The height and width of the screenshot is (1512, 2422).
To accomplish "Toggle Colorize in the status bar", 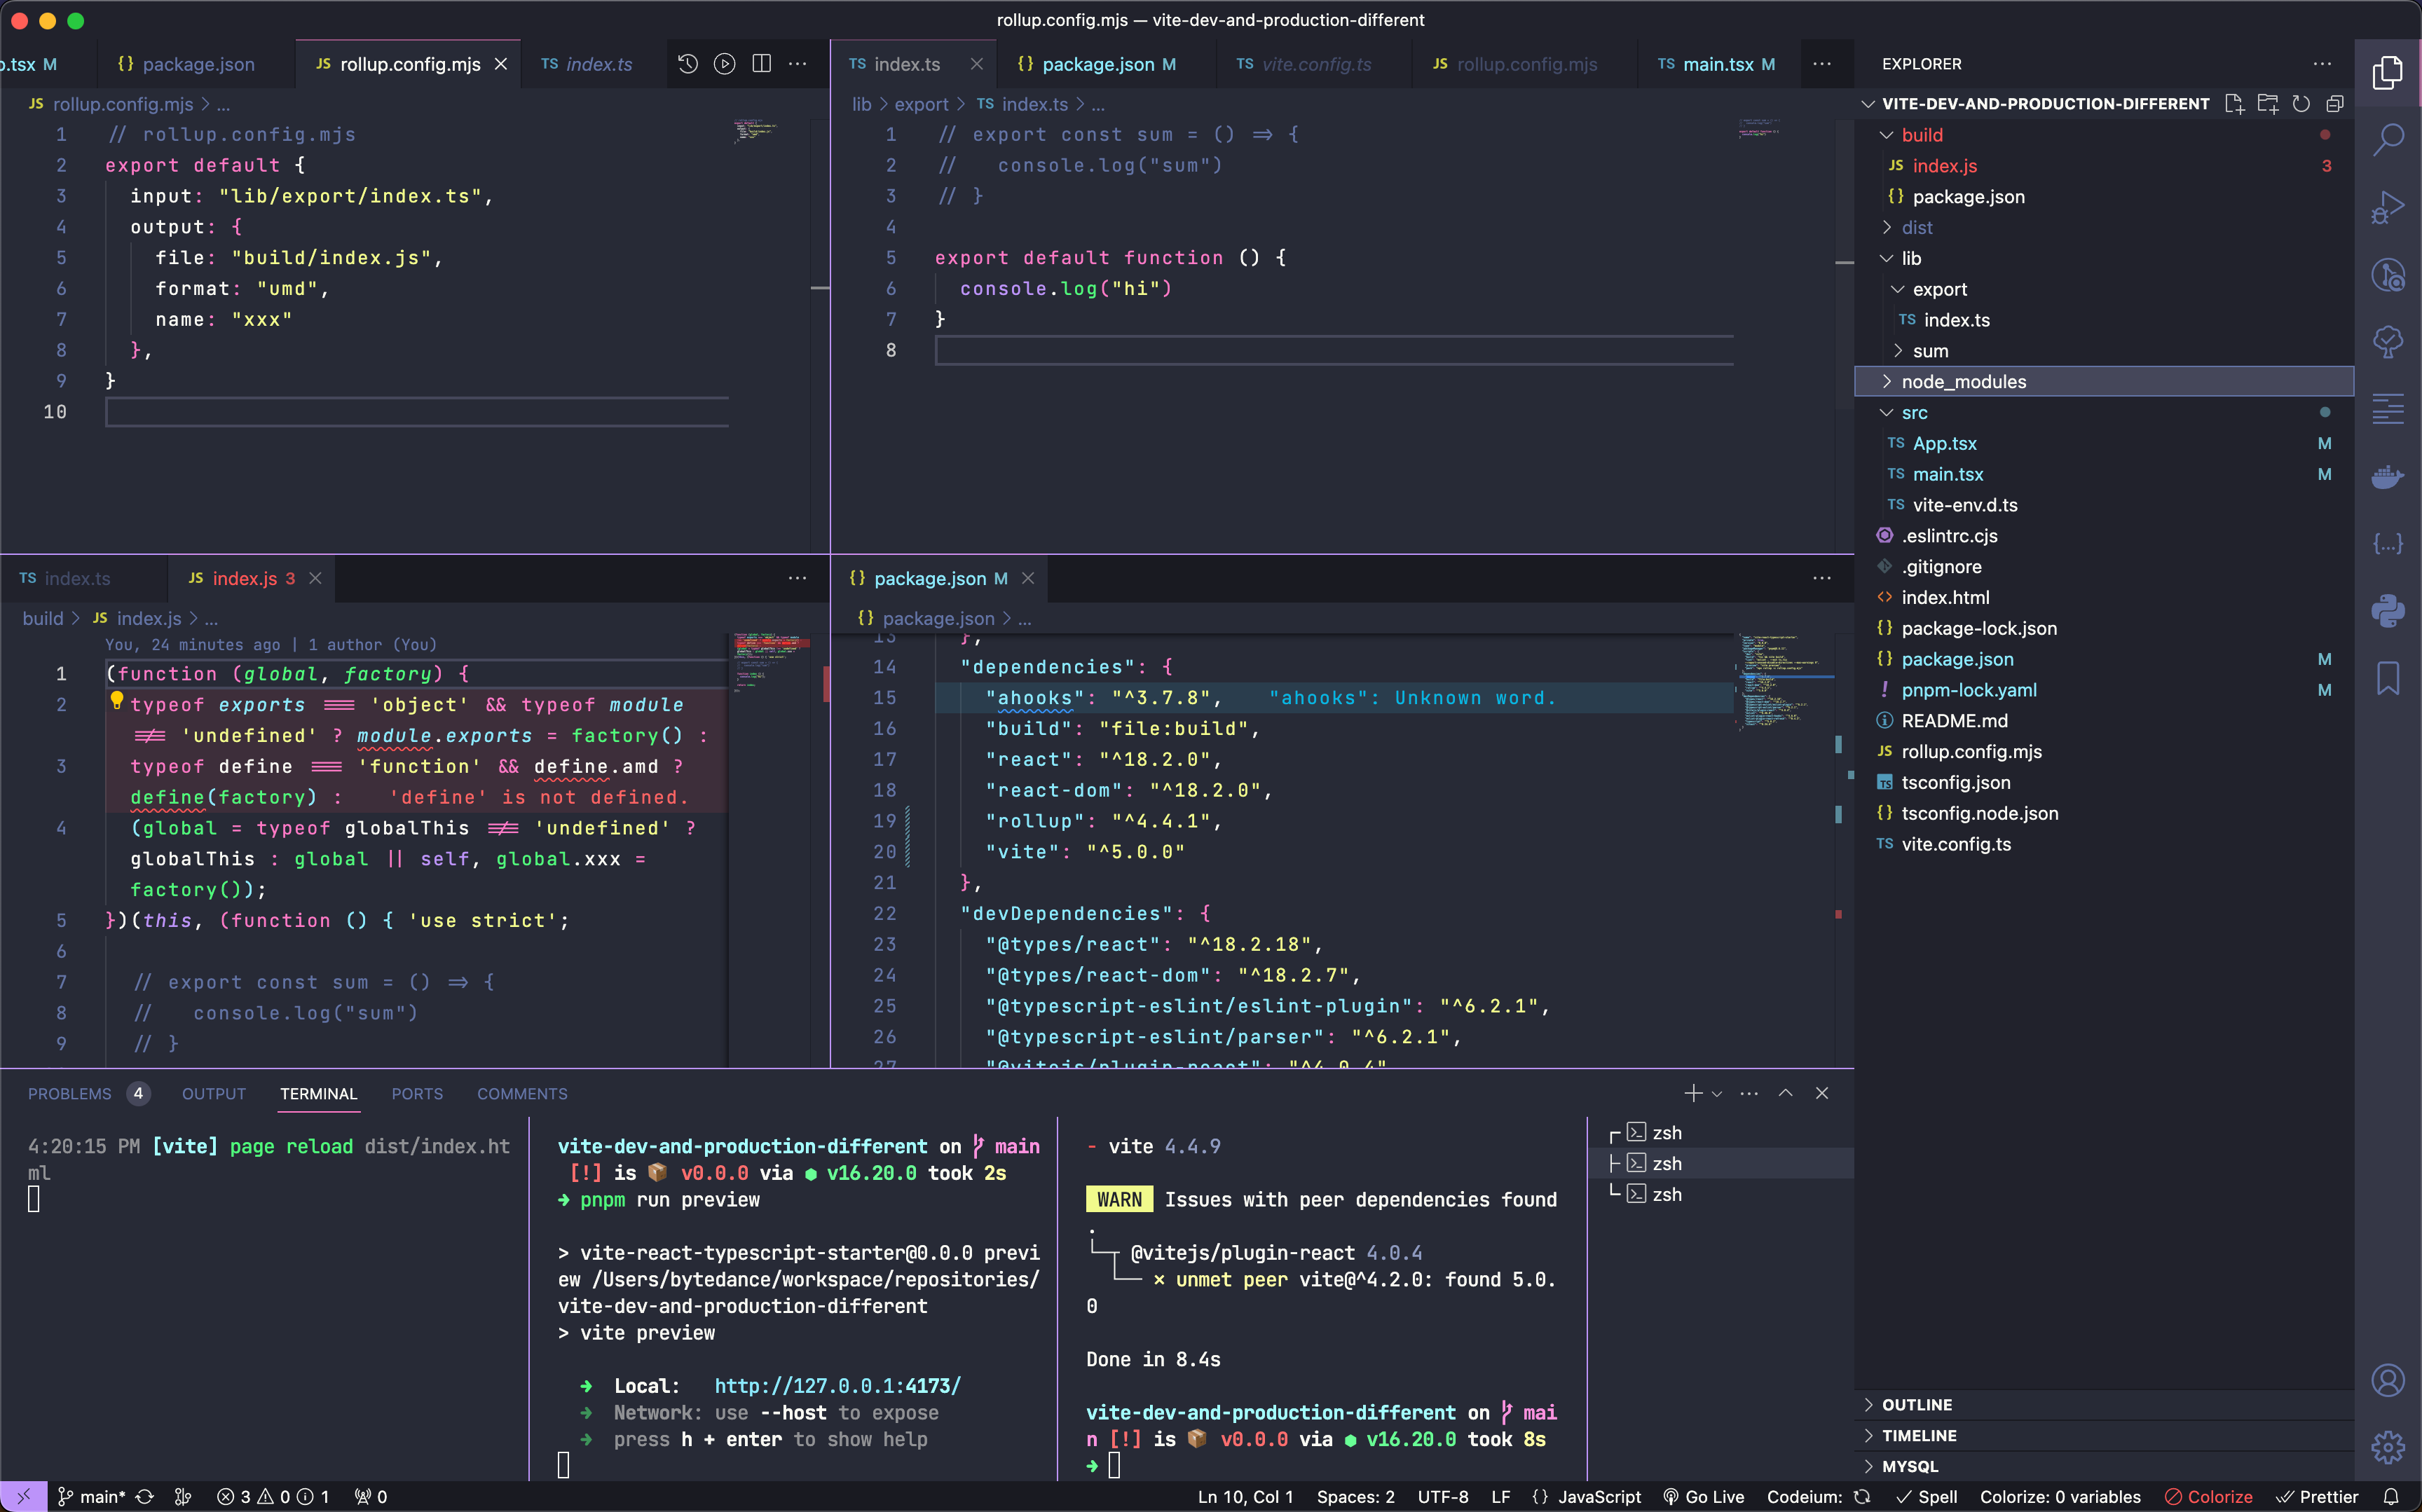I will pos(2208,1497).
